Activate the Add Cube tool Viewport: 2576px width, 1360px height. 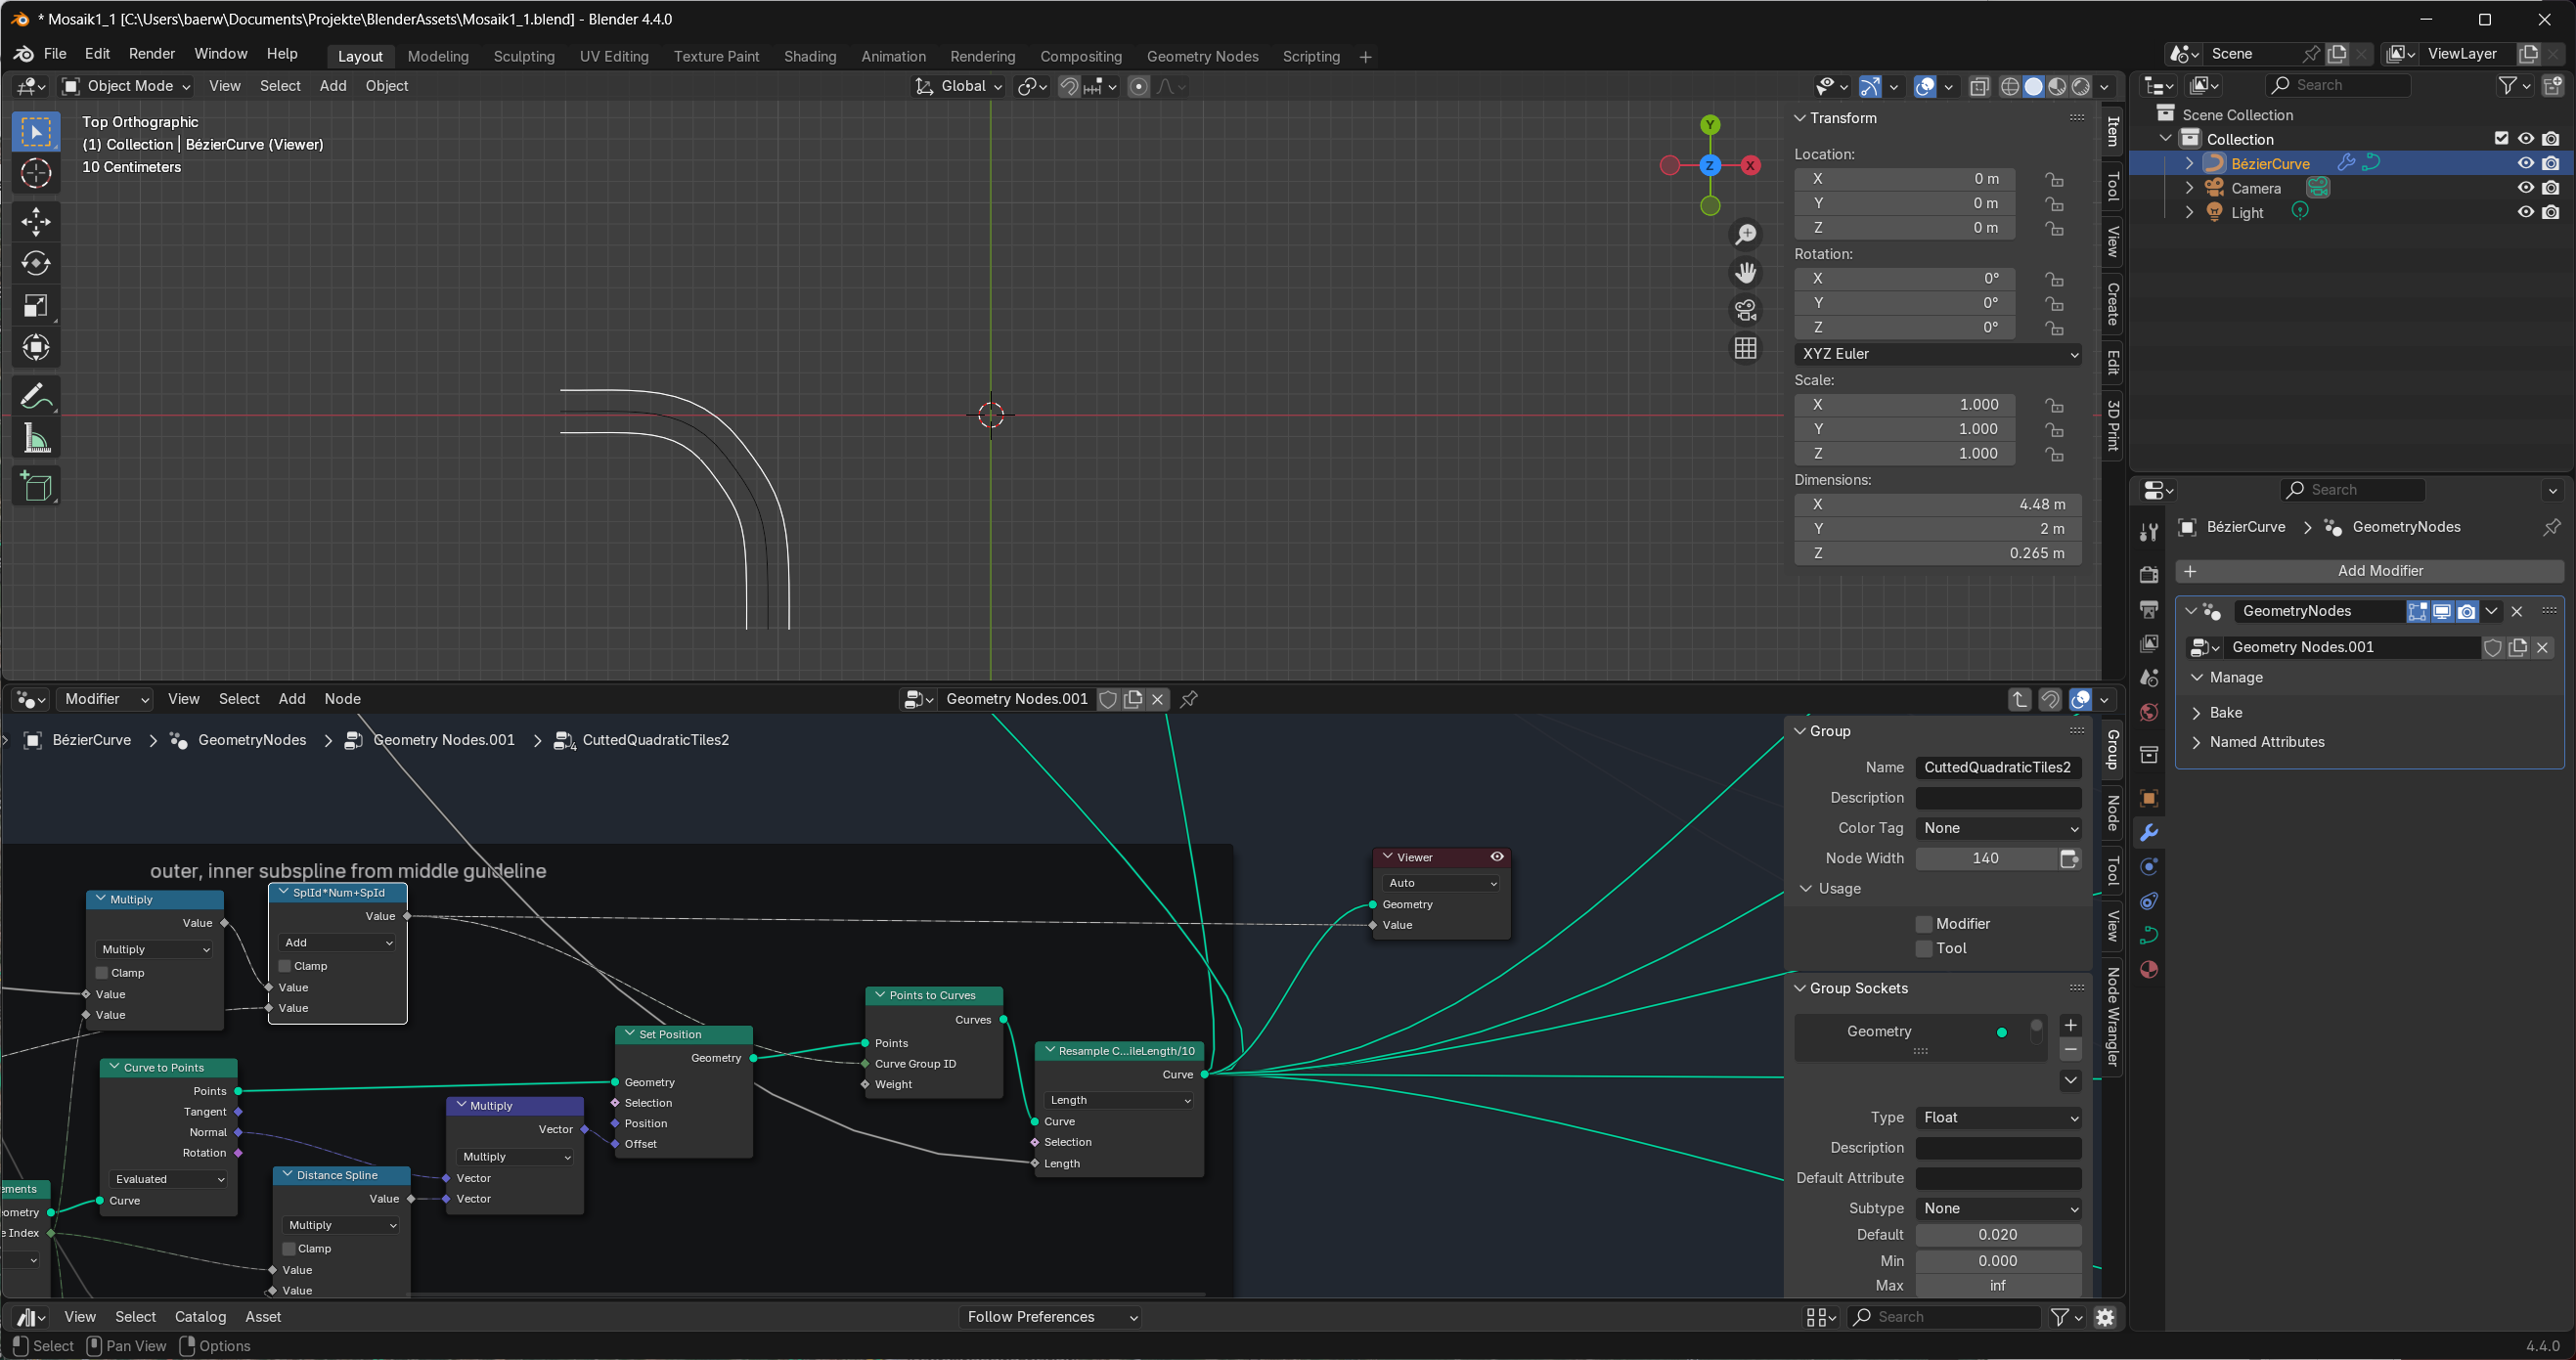click(x=36, y=487)
